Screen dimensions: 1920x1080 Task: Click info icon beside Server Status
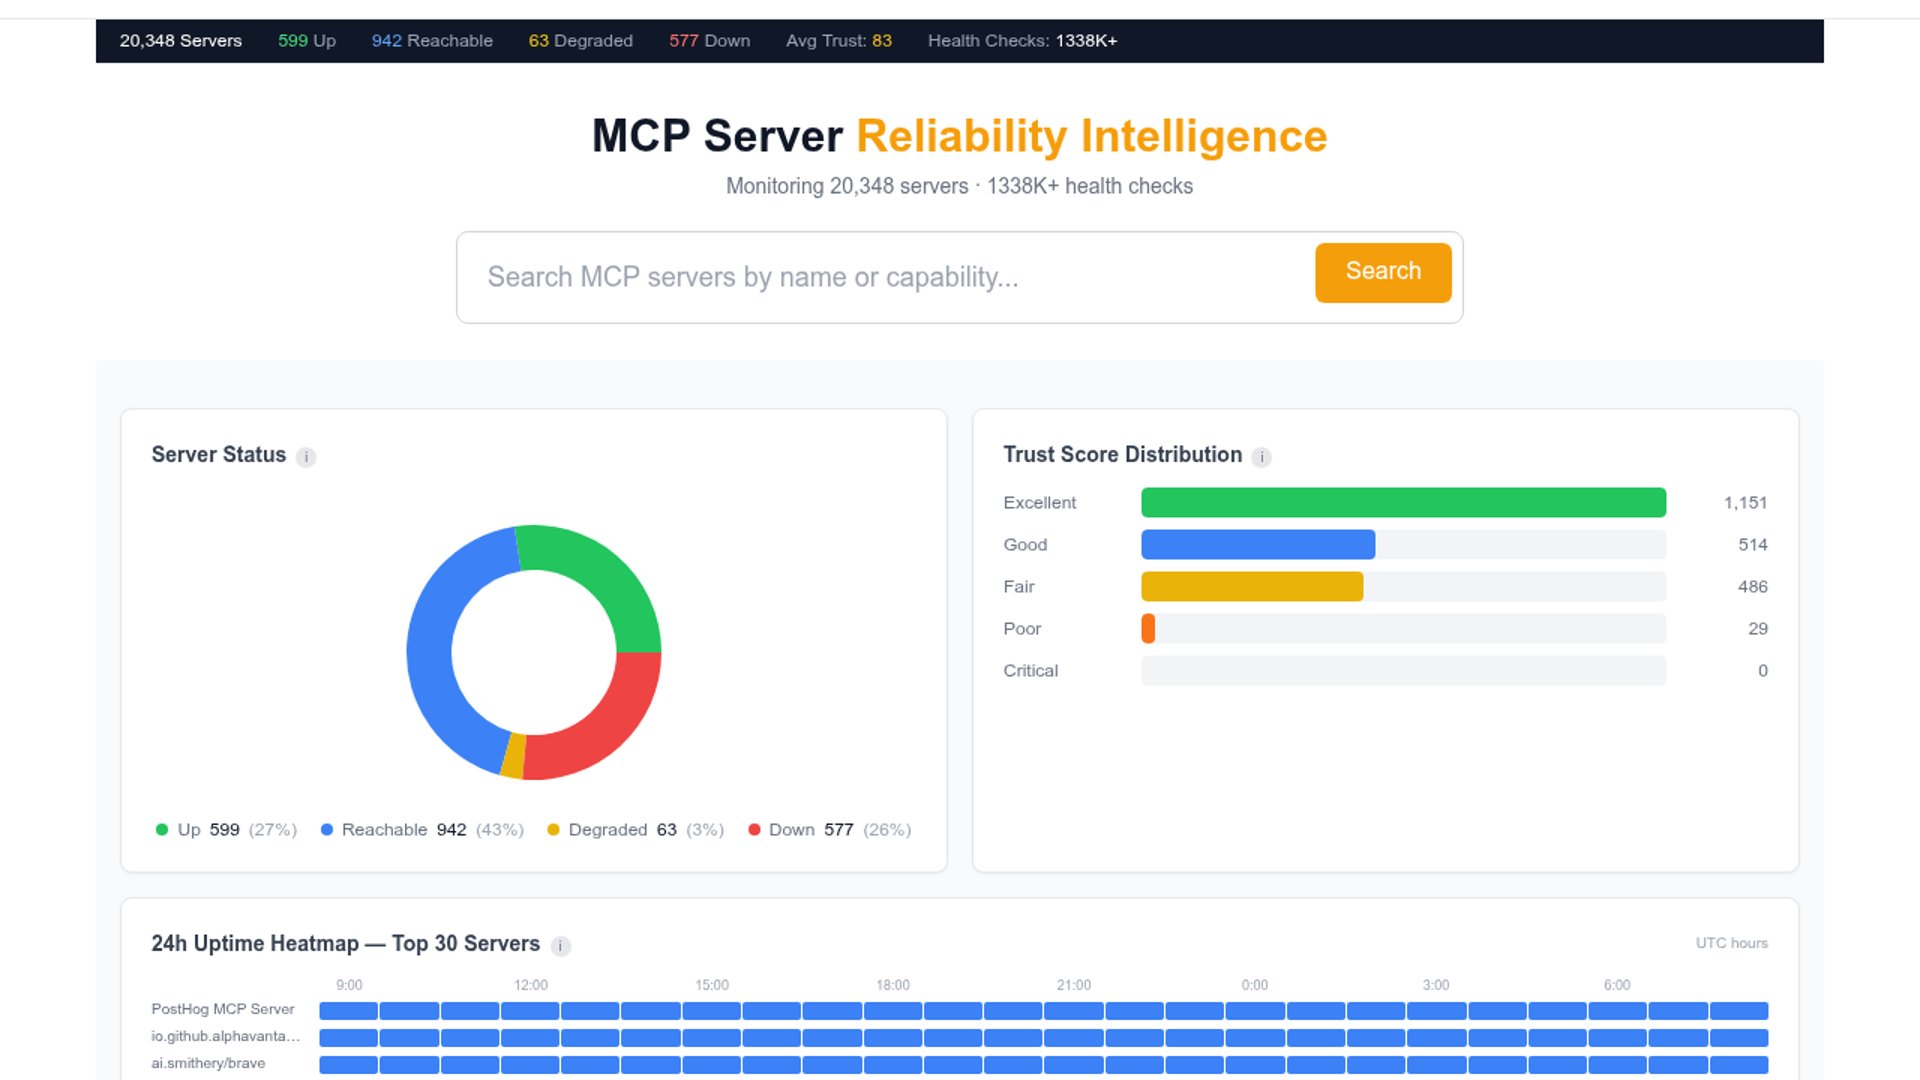pos(306,457)
